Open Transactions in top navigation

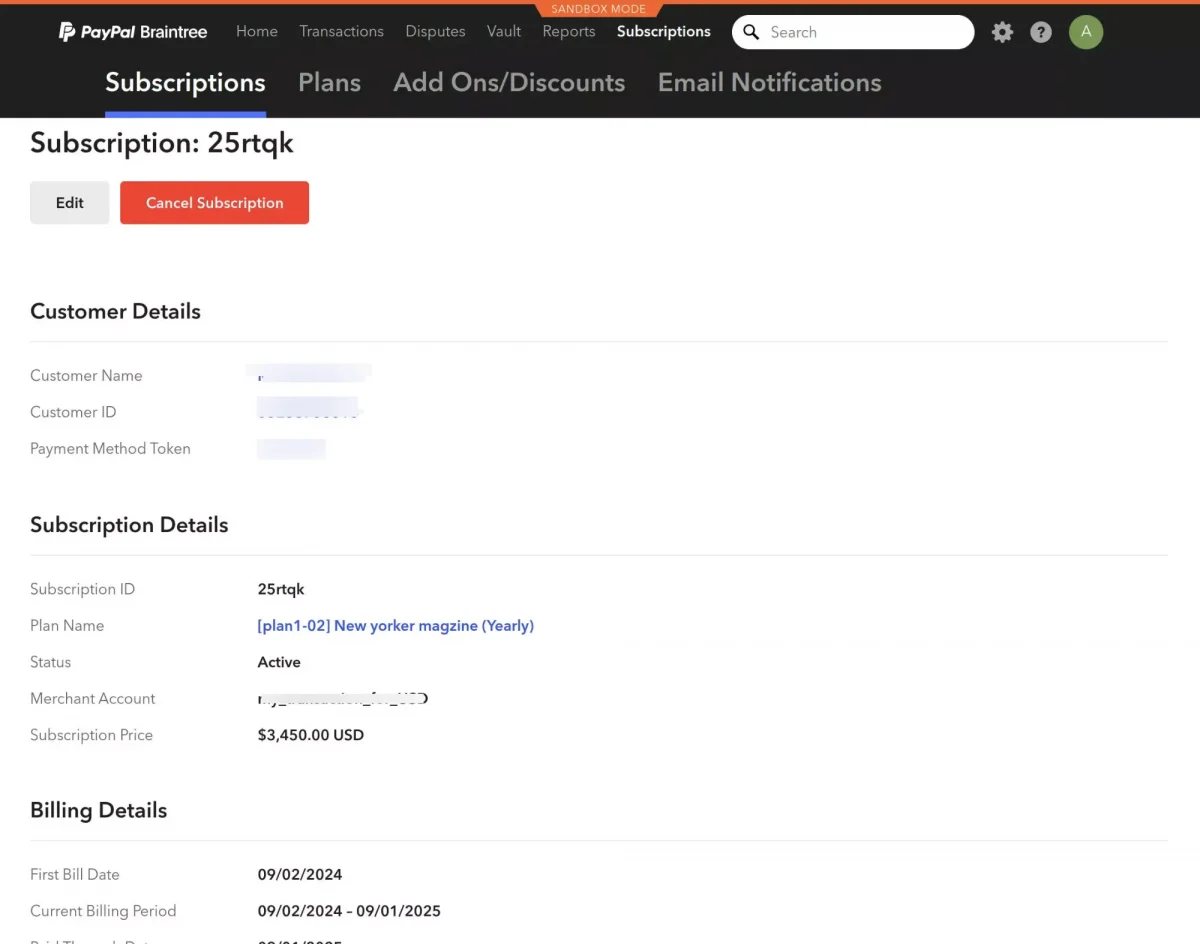[341, 31]
